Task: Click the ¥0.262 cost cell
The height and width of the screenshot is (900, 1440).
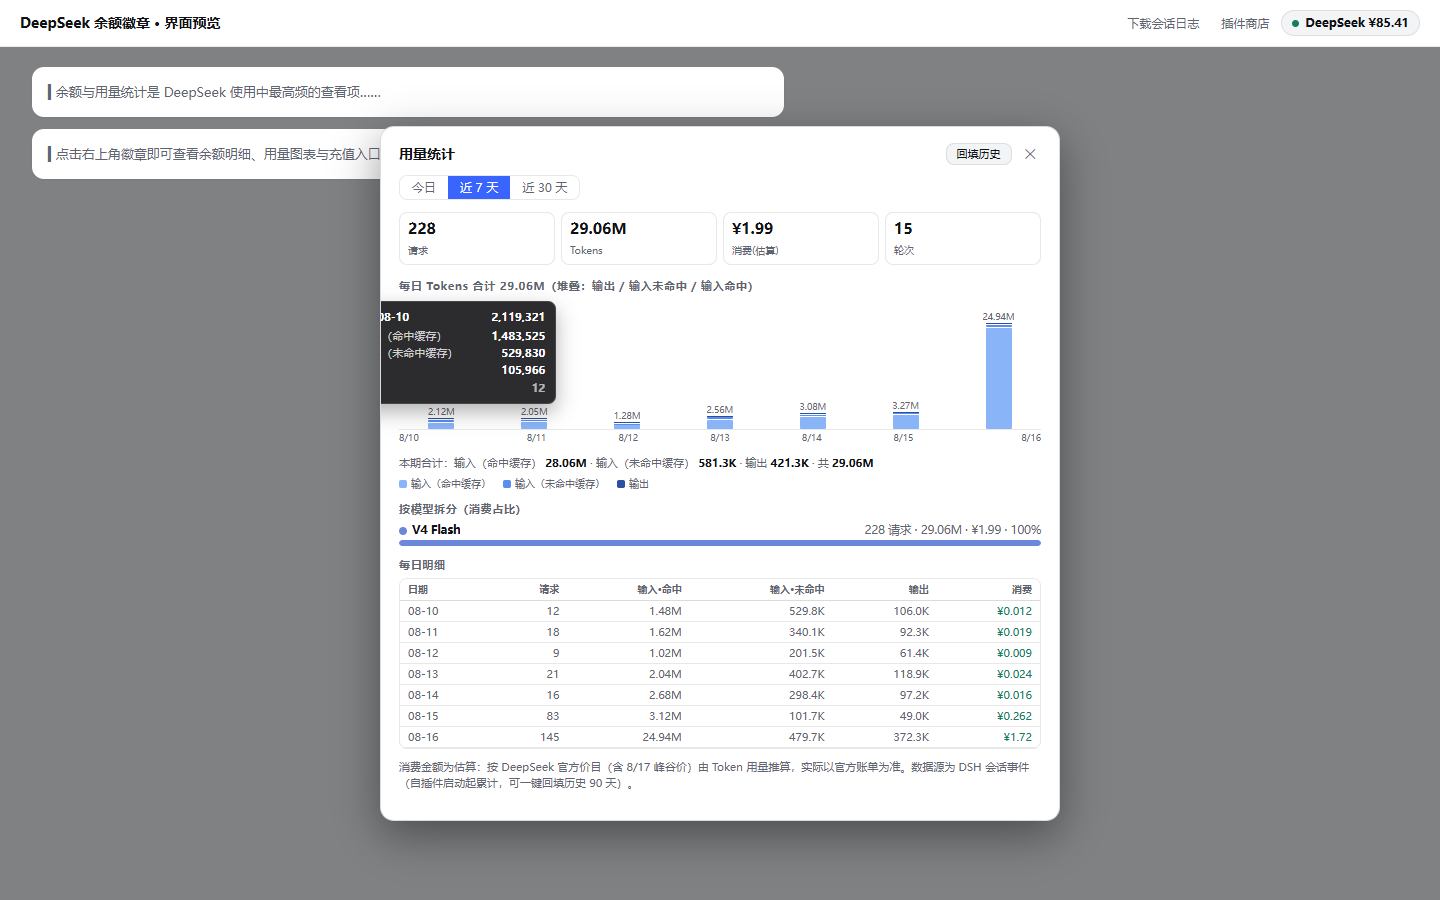Action: 1014,716
